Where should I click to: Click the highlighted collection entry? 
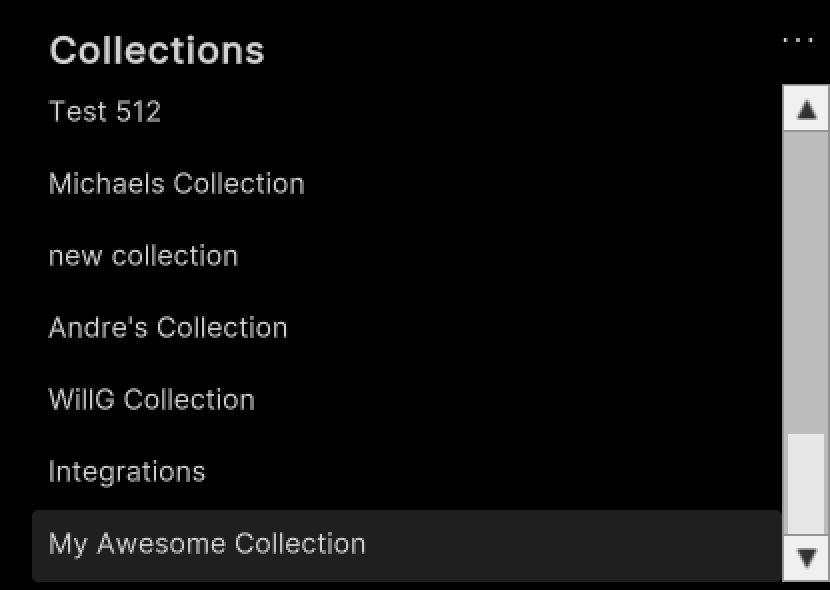(x=207, y=543)
